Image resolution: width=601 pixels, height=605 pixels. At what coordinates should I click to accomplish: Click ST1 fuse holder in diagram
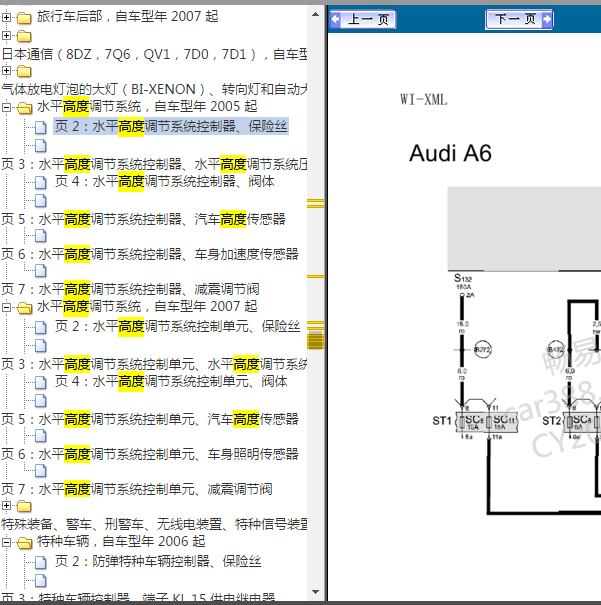tap(486, 422)
